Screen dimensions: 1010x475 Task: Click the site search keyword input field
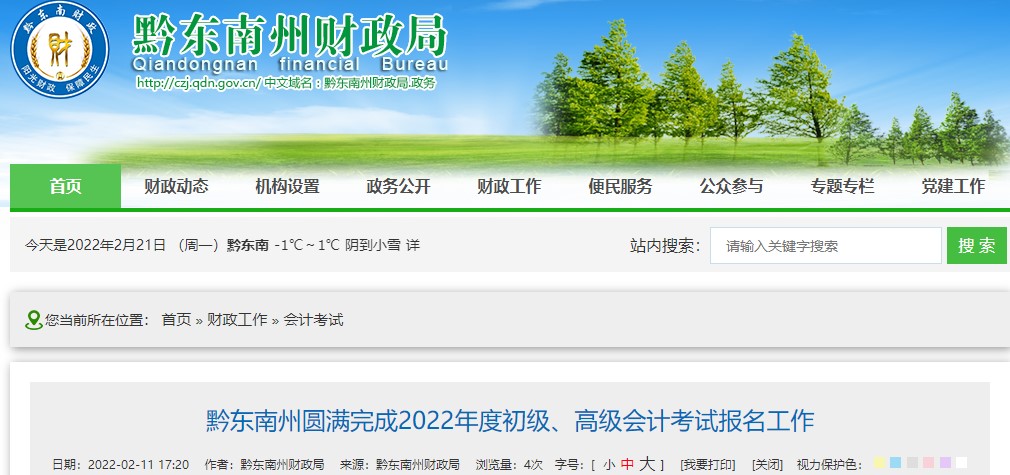point(825,246)
